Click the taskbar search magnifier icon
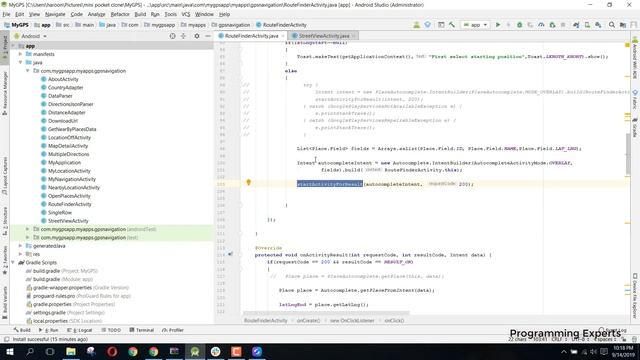 click(30, 351)
